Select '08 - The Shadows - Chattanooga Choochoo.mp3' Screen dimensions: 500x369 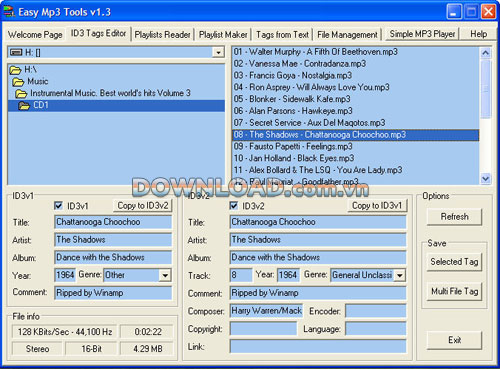(356, 135)
